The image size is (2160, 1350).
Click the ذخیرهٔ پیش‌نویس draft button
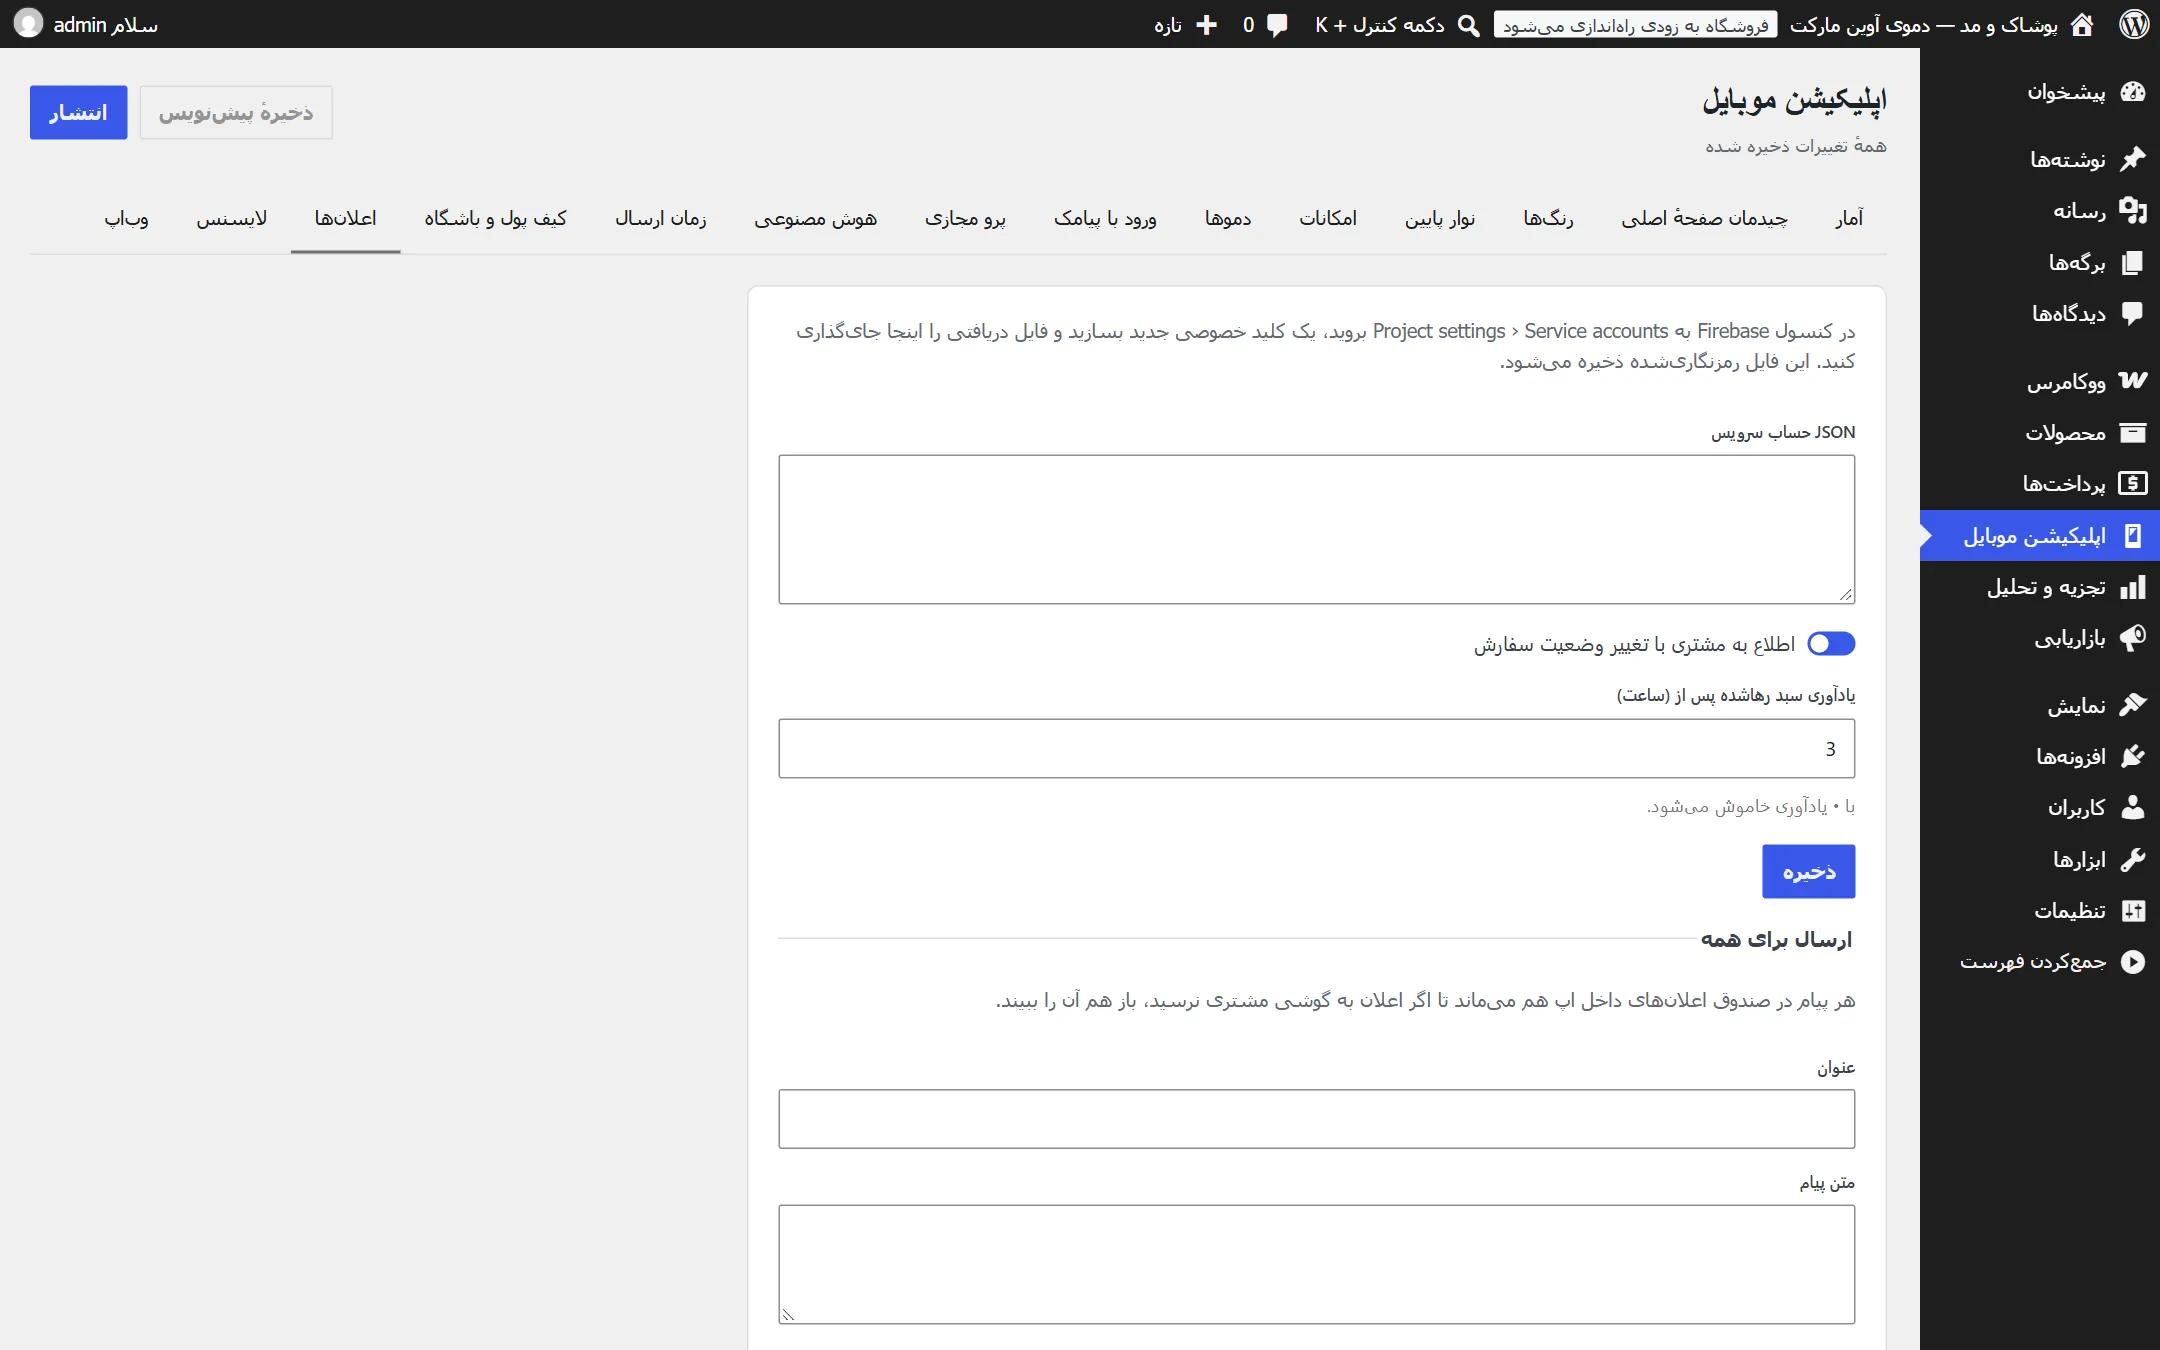(x=236, y=112)
